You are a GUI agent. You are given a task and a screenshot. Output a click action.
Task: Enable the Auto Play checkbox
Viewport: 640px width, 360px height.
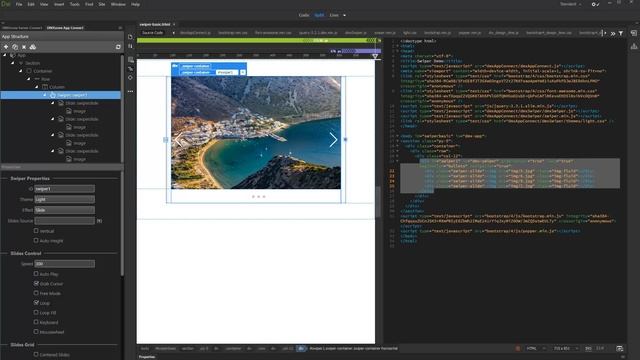36,274
